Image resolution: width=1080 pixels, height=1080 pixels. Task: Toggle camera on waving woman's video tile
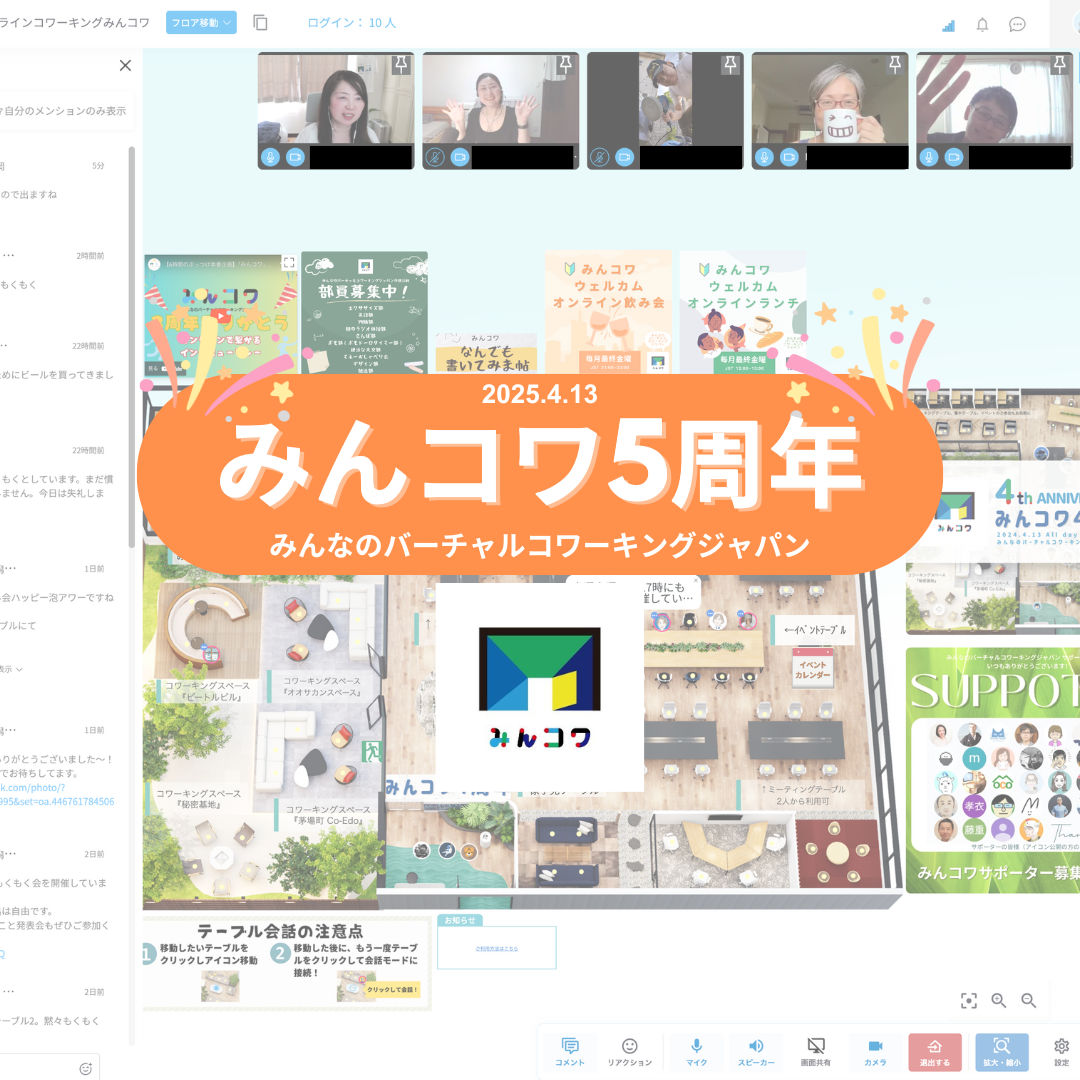click(460, 157)
